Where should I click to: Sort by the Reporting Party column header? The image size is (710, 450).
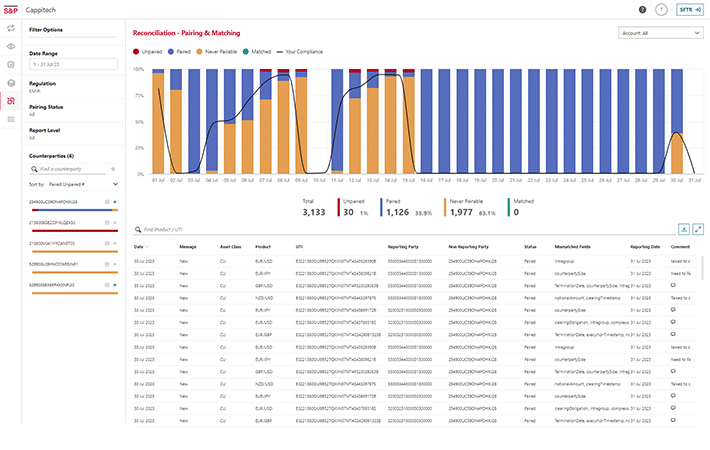pyautogui.click(x=403, y=247)
